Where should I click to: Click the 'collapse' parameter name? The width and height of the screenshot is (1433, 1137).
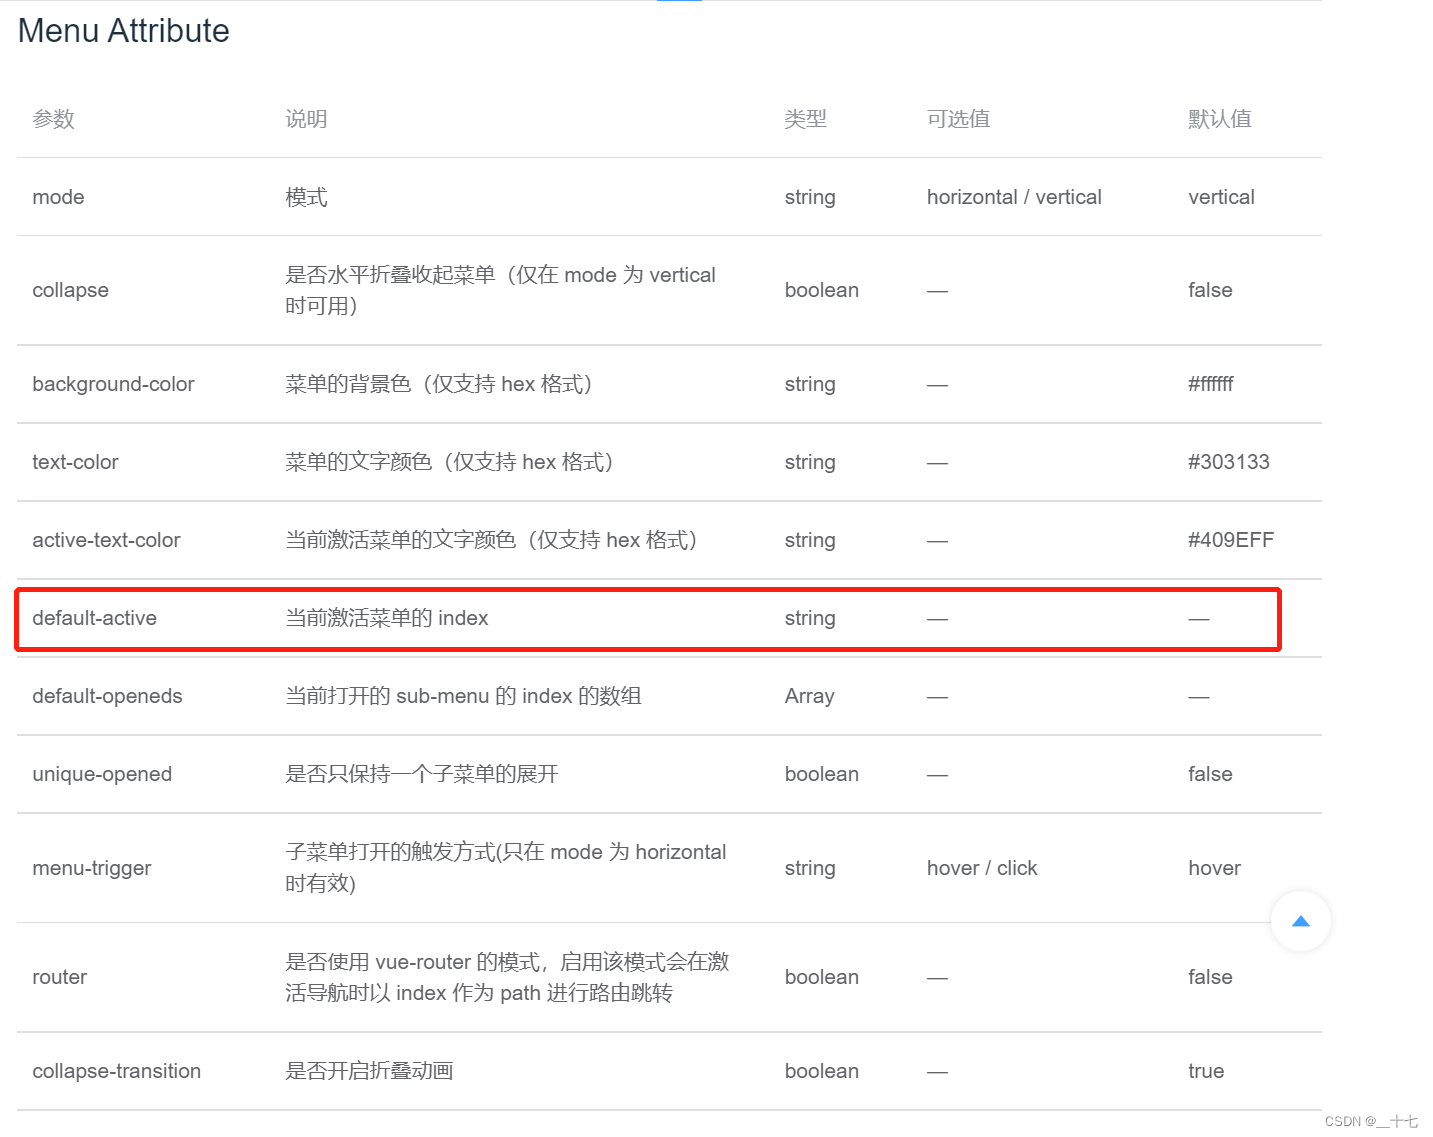coord(70,290)
